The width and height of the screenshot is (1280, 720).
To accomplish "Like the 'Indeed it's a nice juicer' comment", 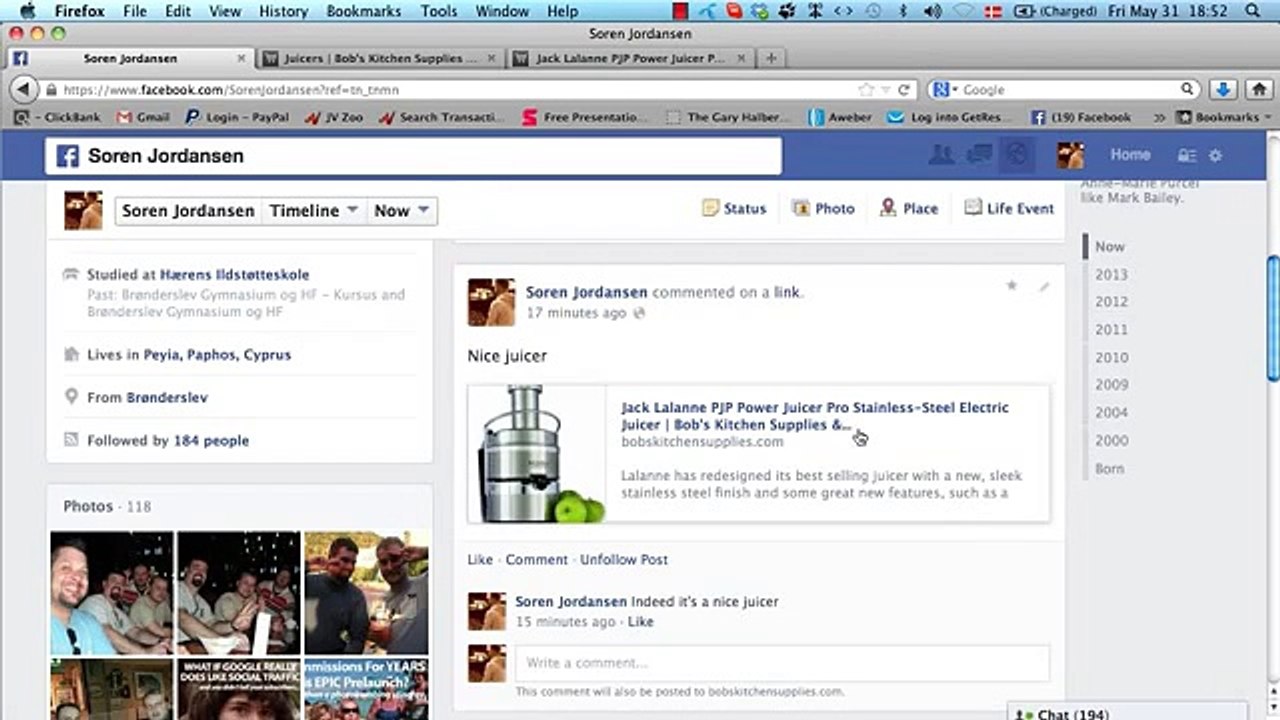I will tap(640, 622).
